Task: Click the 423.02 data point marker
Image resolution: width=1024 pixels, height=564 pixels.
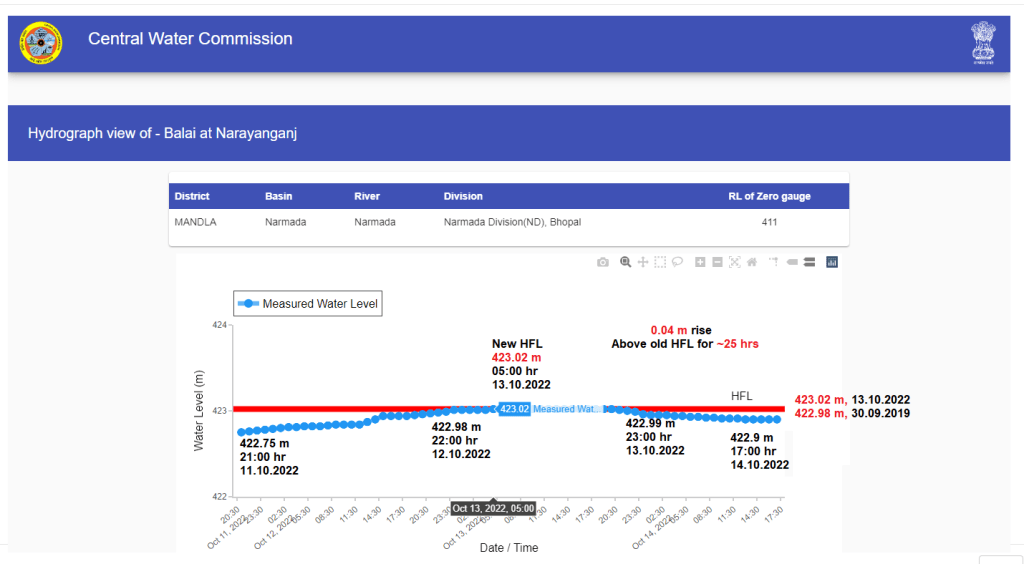Action: pos(494,408)
